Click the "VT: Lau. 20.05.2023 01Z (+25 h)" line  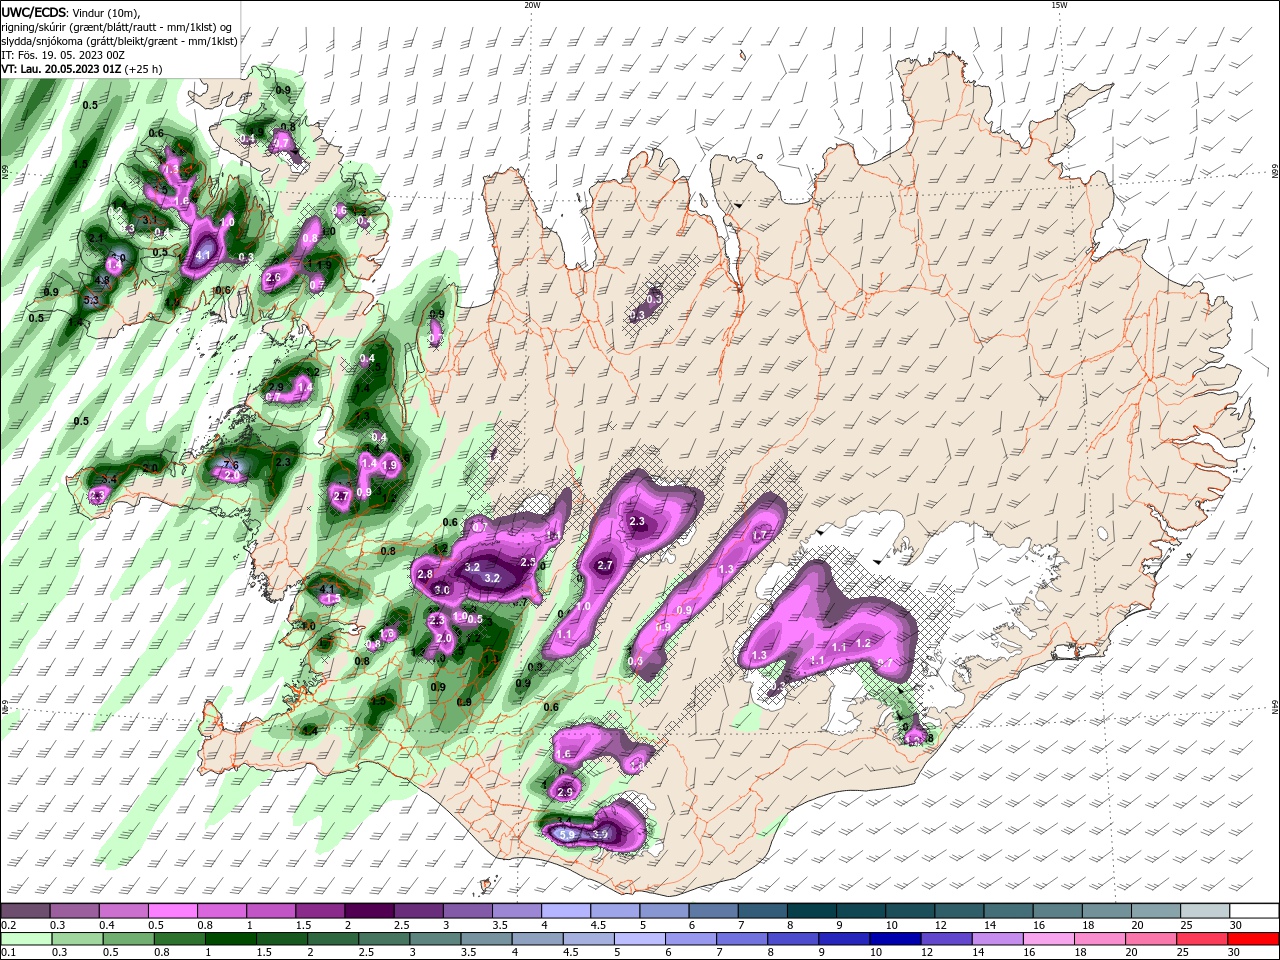point(82,69)
